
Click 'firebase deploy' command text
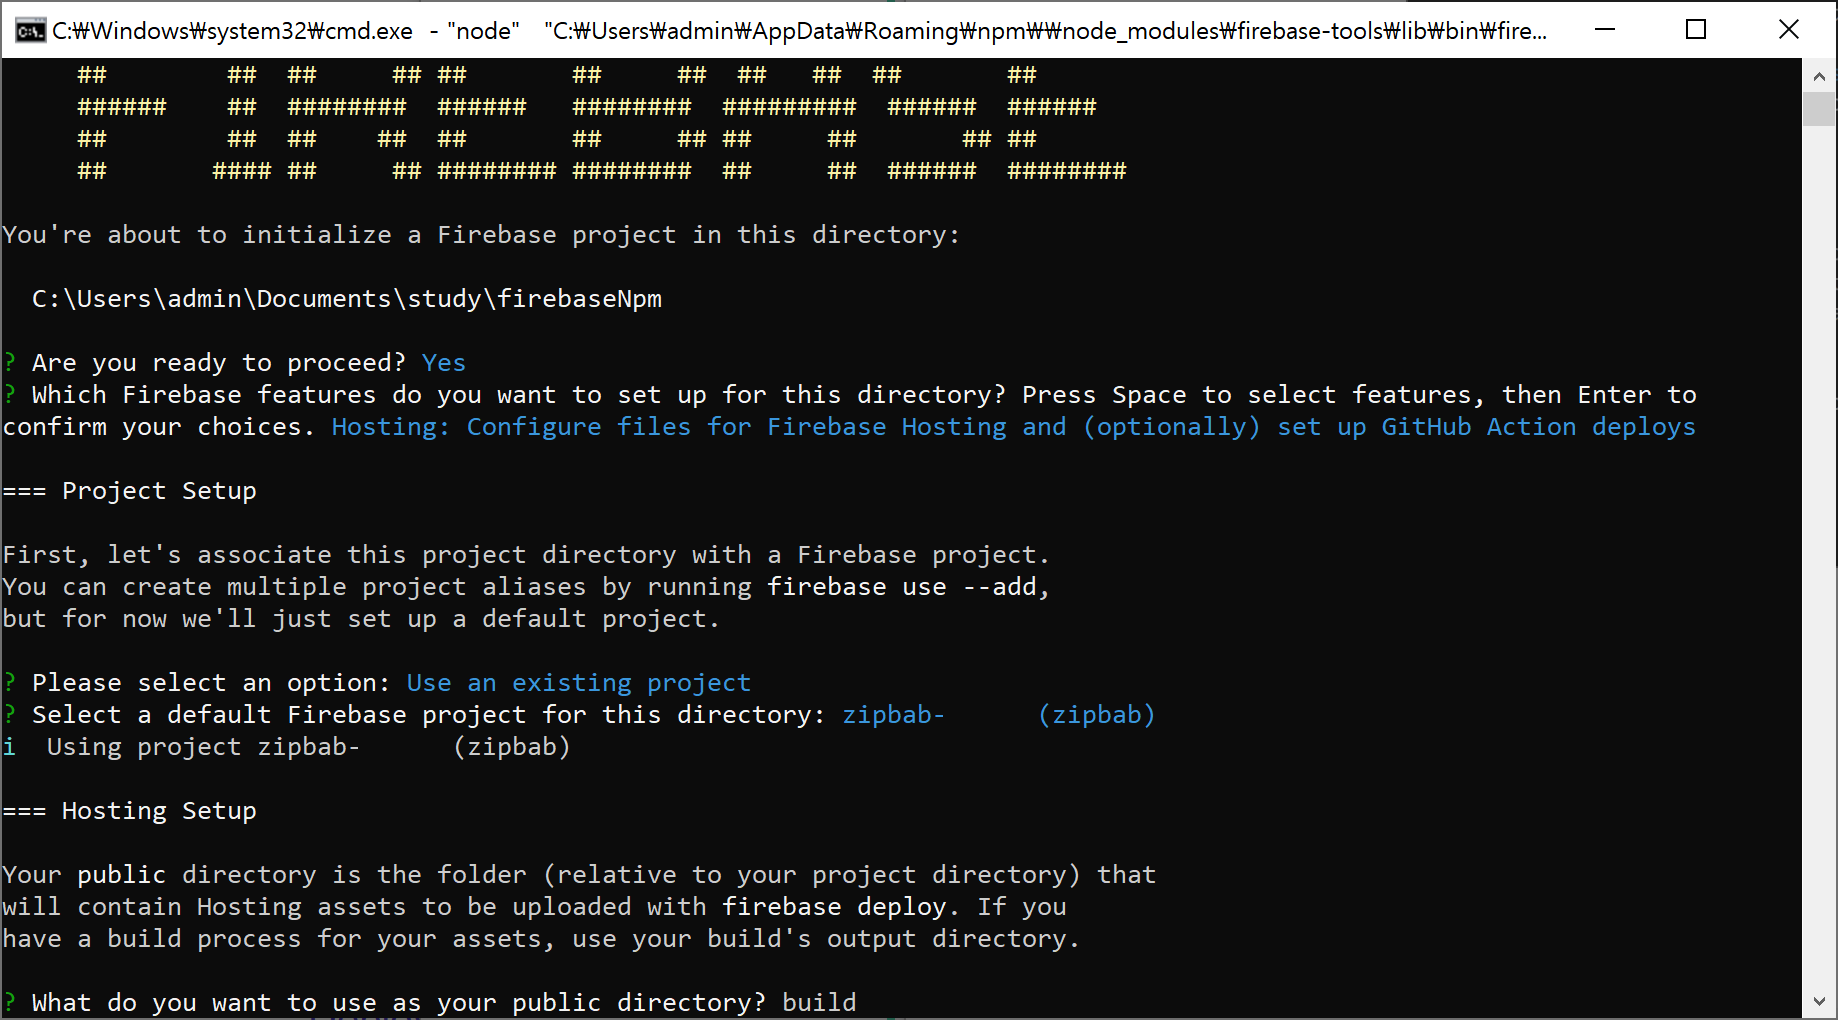835,907
